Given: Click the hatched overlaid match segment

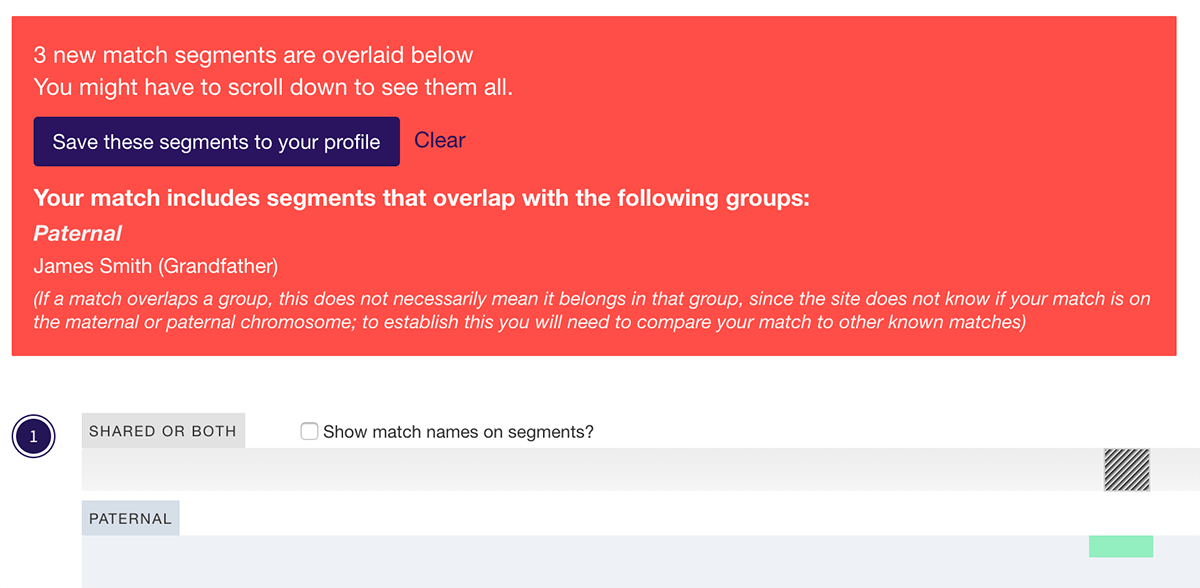Looking at the screenshot, I should (1126, 469).
